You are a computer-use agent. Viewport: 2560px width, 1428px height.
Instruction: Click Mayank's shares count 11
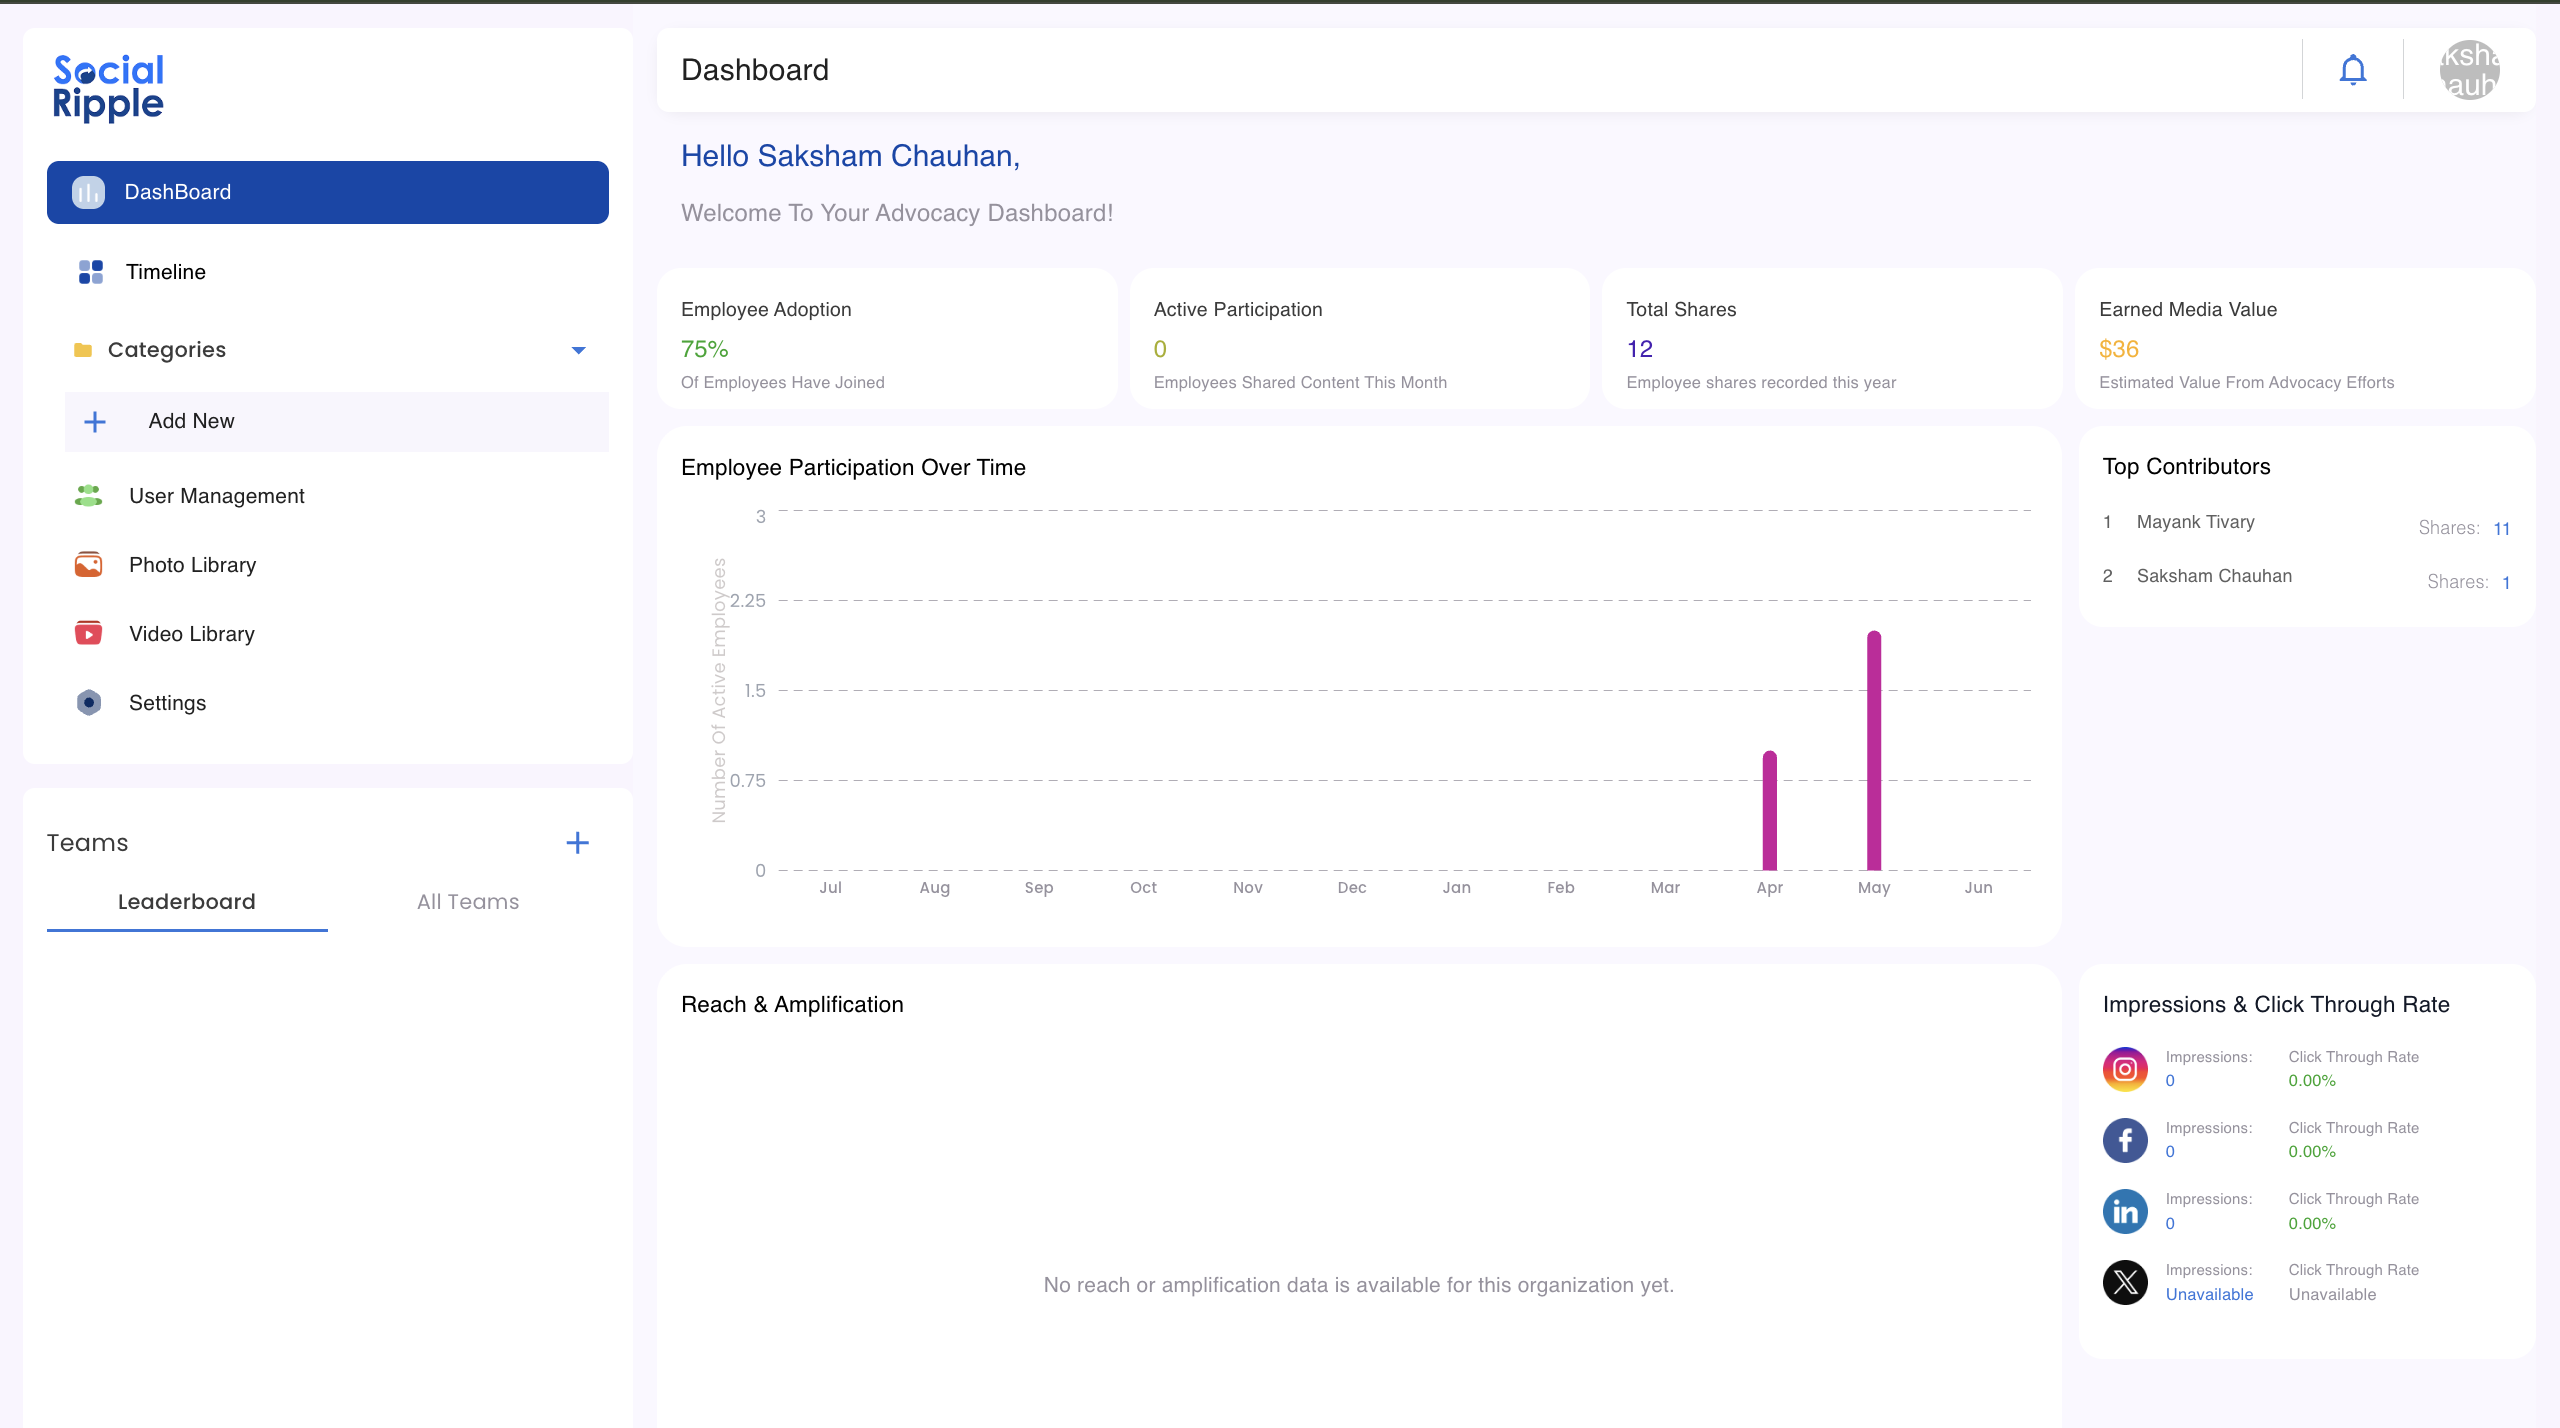[2502, 528]
